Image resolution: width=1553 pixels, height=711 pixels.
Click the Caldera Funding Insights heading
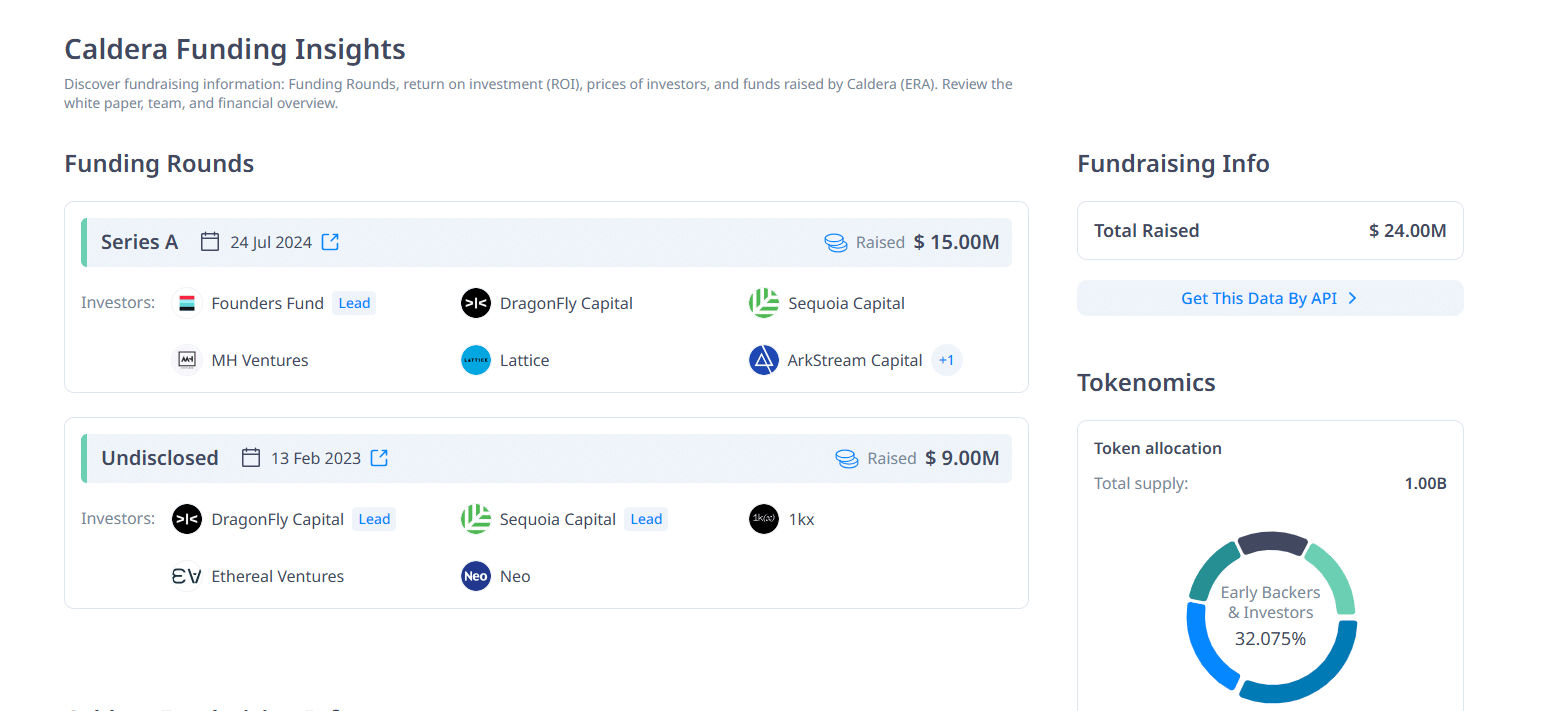(235, 49)
